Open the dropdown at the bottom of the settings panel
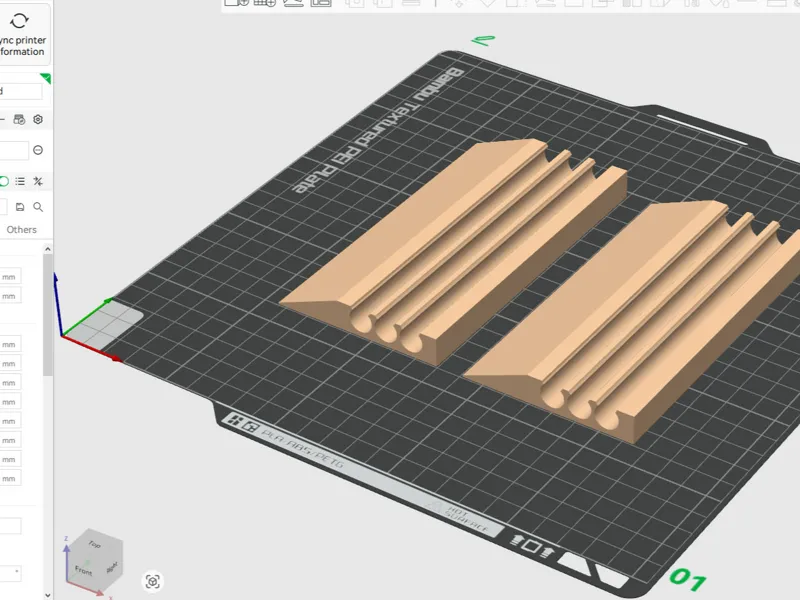This screenshot has height=600, width=800. 10,573
